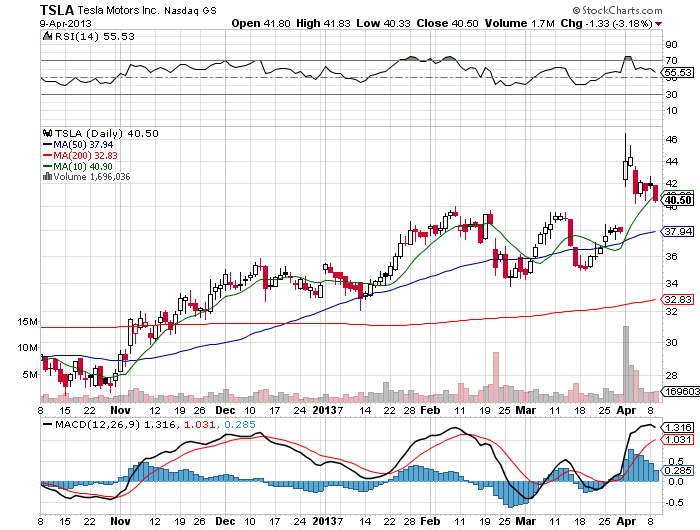
Task: Click the Tesla Motors Inc. company name
Action: [x=118, y=10]
